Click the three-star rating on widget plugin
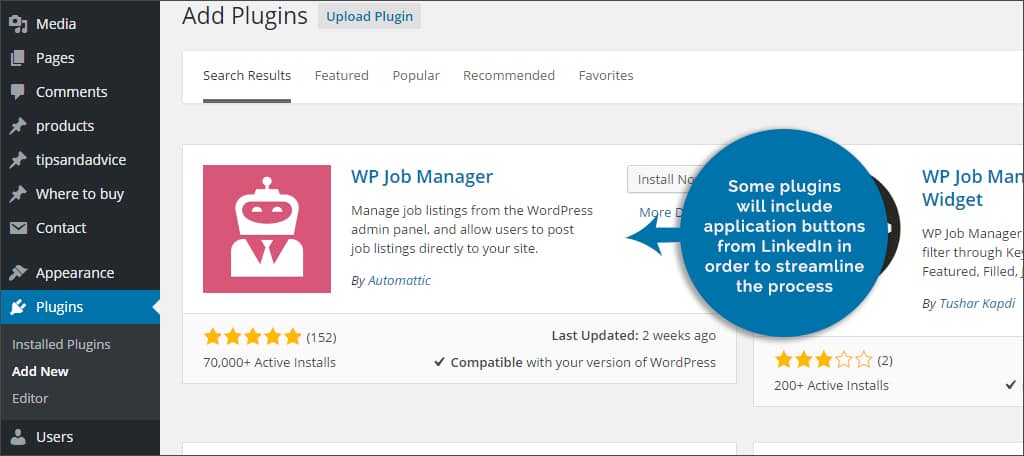 point(824,359)
